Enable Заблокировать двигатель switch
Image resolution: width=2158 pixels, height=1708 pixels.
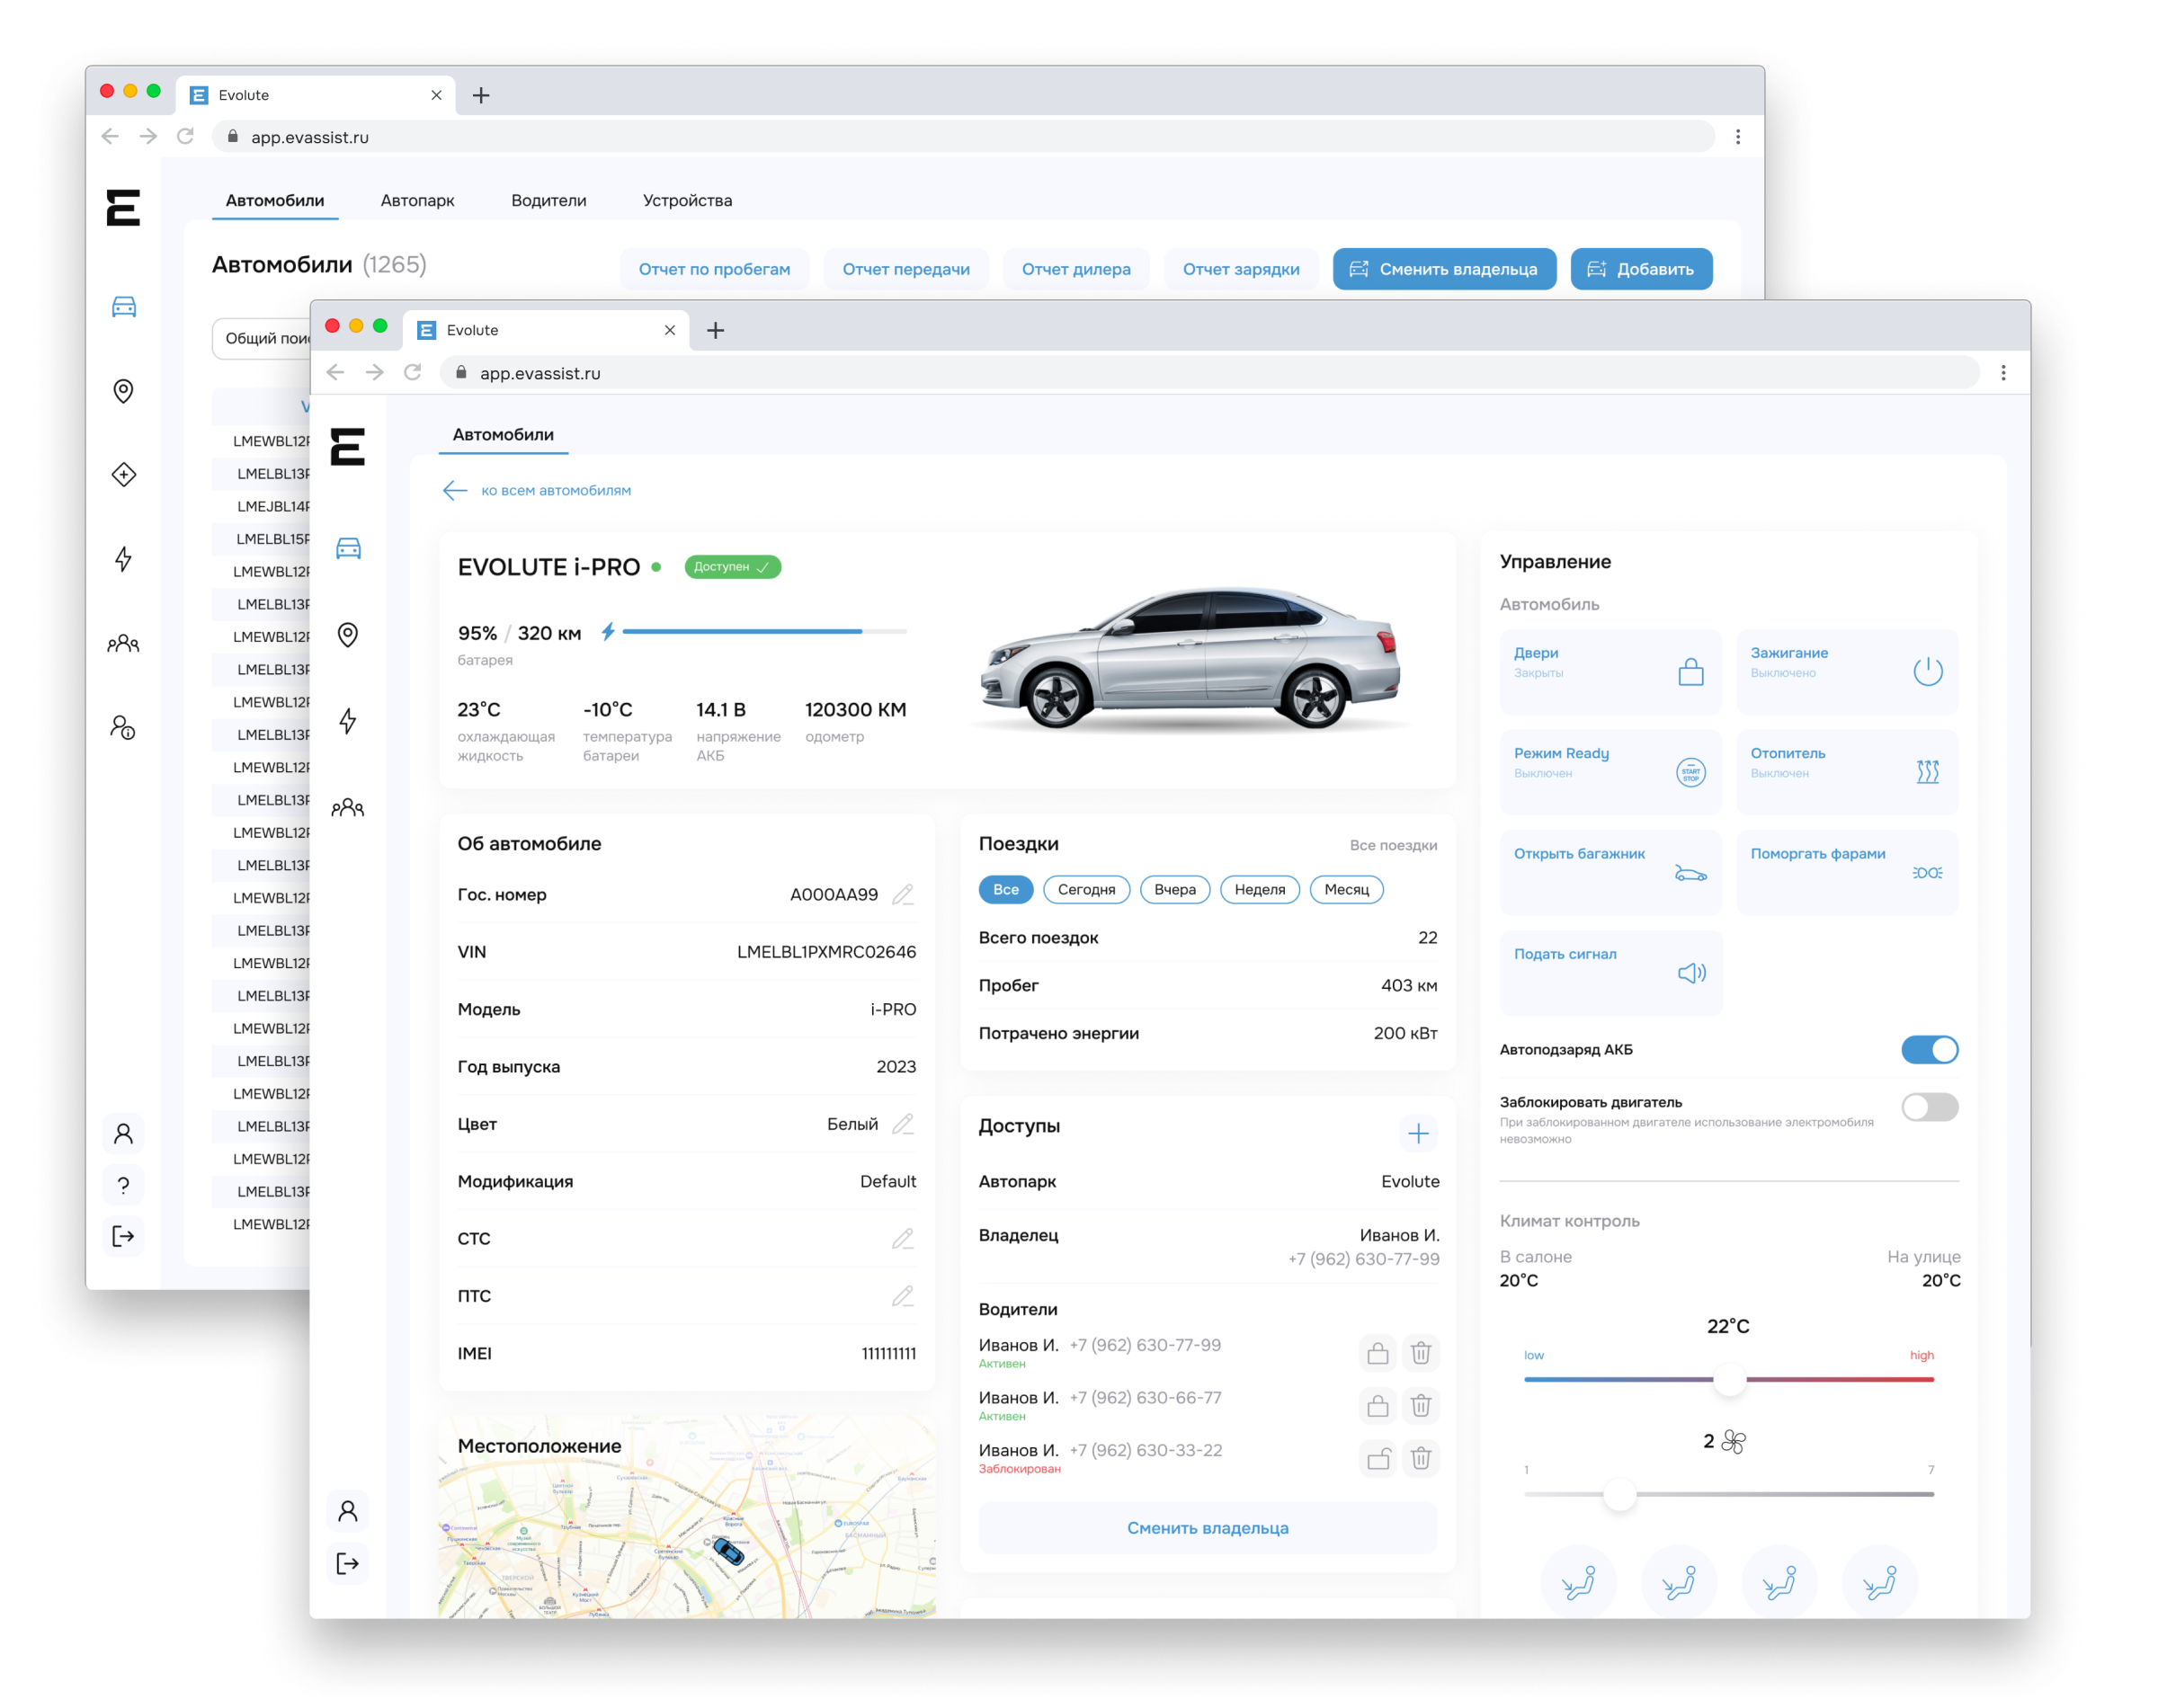pyautogui.click(x=1931, y=1108)
